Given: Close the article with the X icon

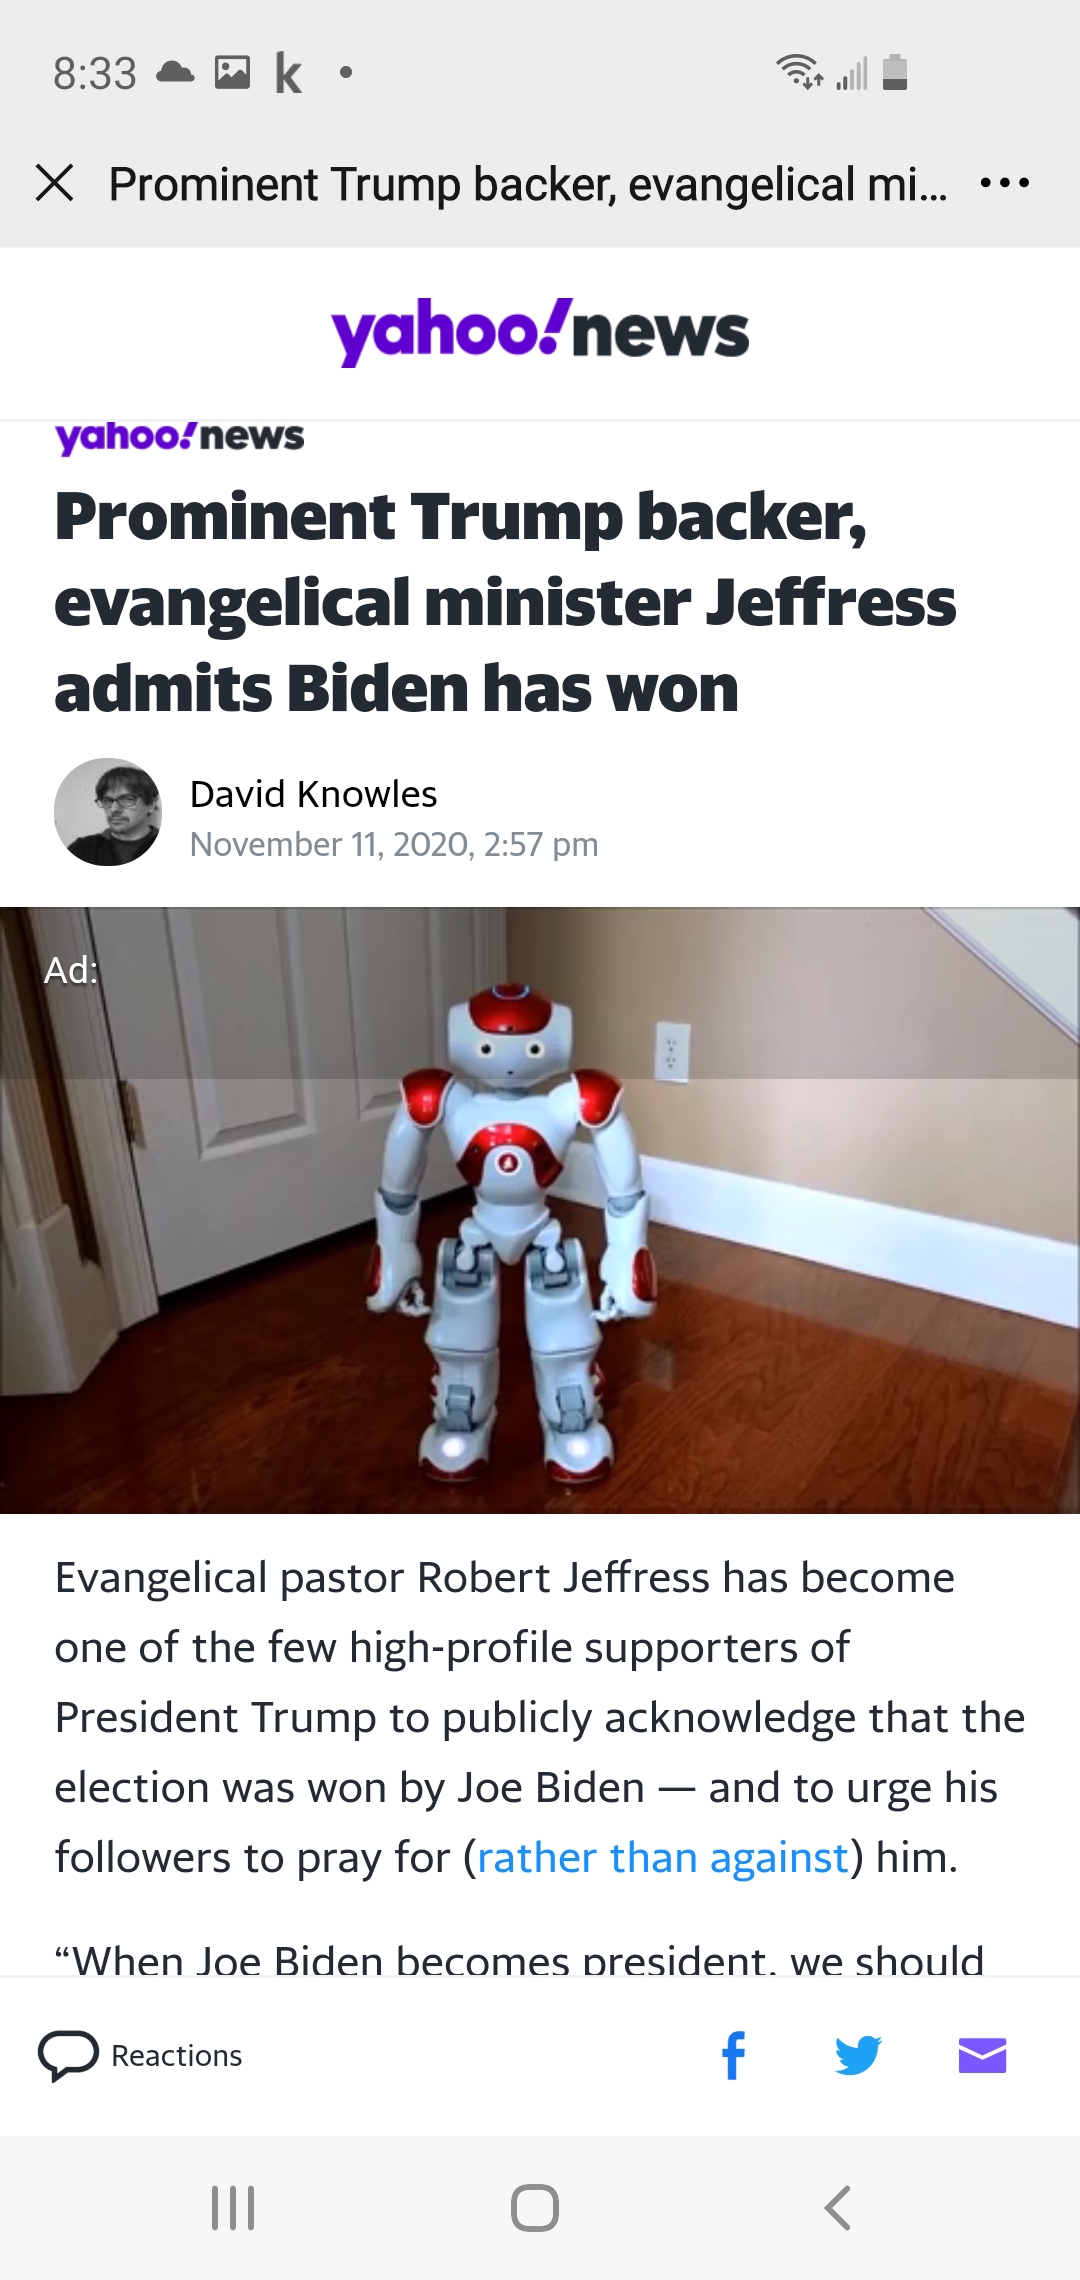Looking at the screenshot, I should click(x=55, y=183).
